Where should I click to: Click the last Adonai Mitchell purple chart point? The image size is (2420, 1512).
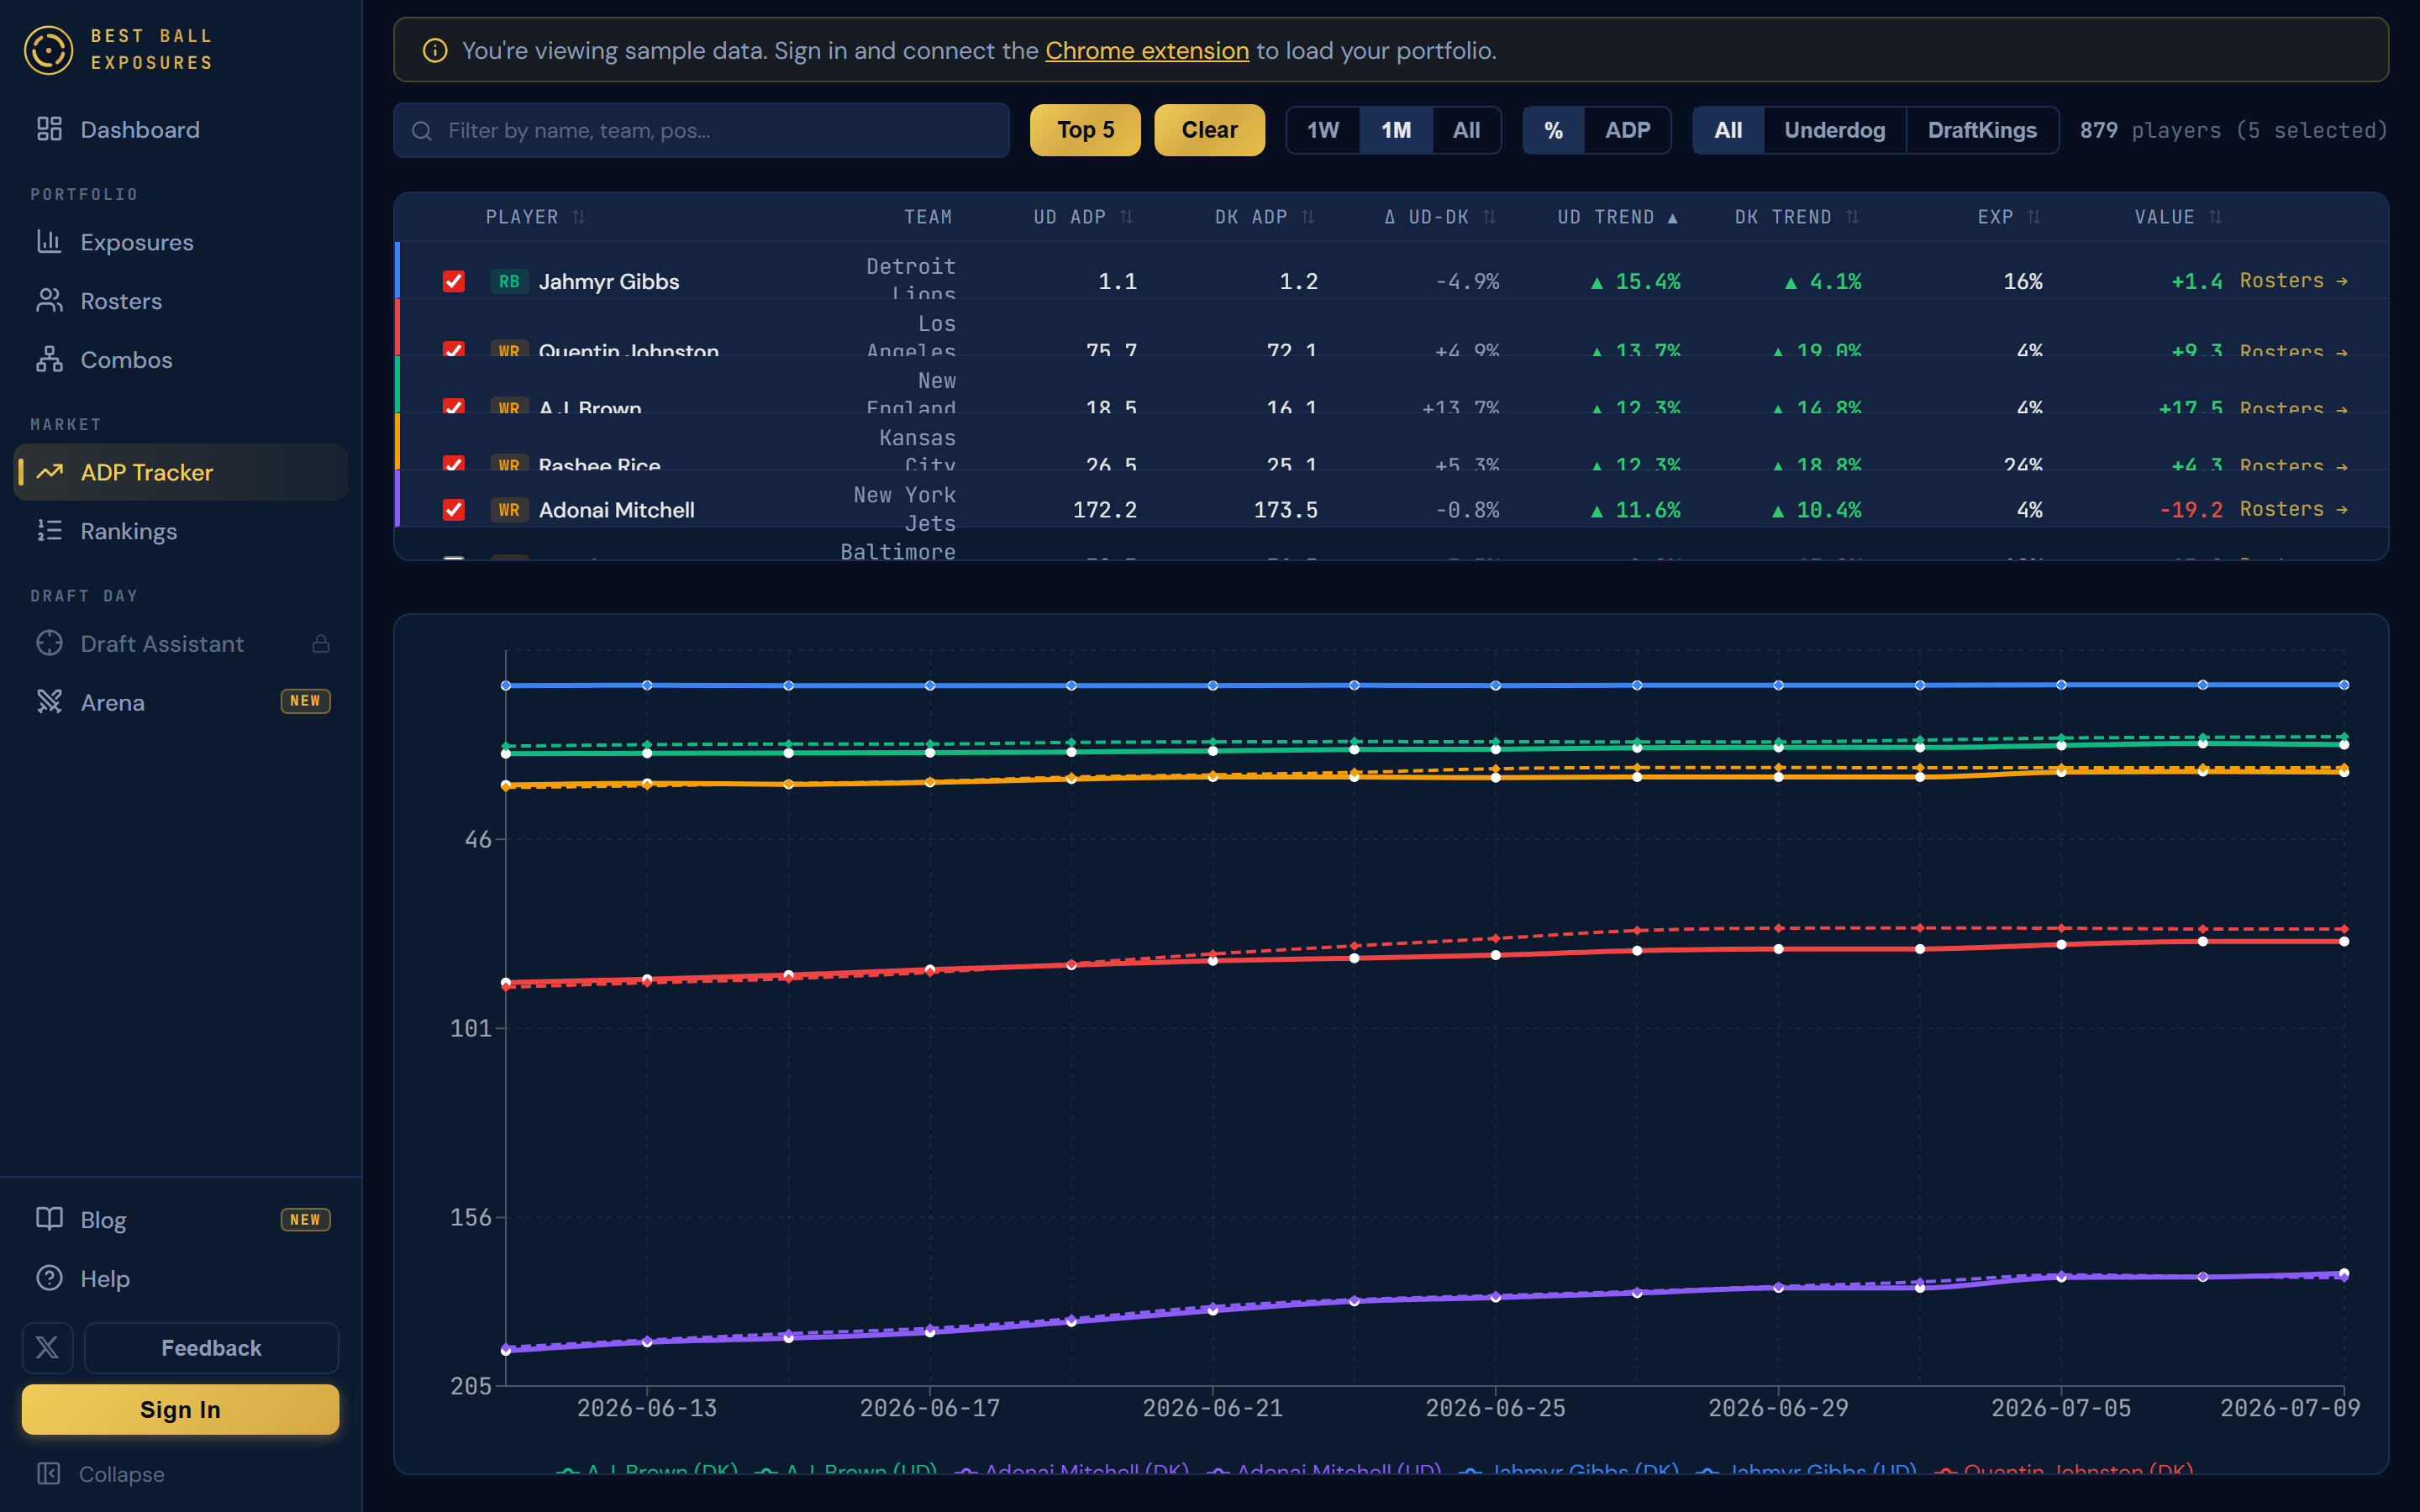tap(2344, 1274)
